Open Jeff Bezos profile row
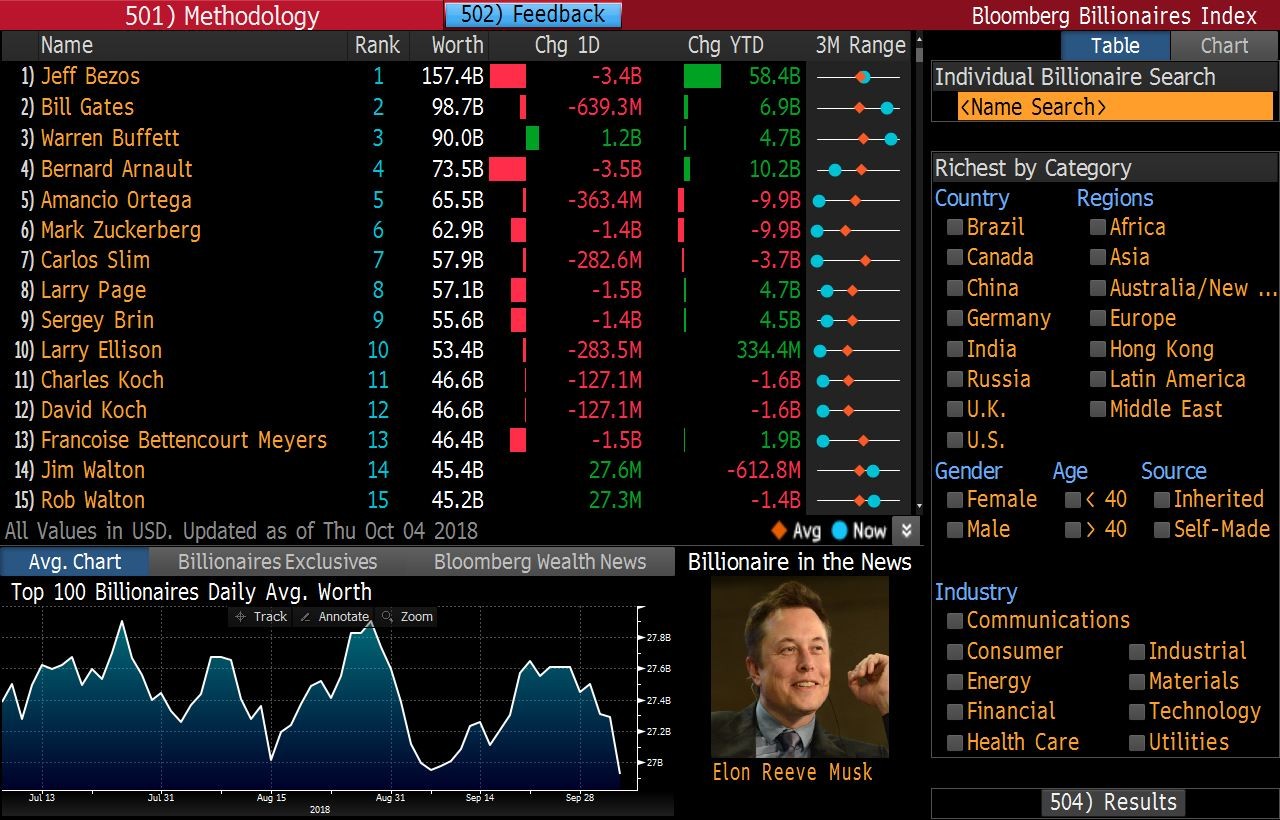The image size is (1280, 820). [455, 77]
